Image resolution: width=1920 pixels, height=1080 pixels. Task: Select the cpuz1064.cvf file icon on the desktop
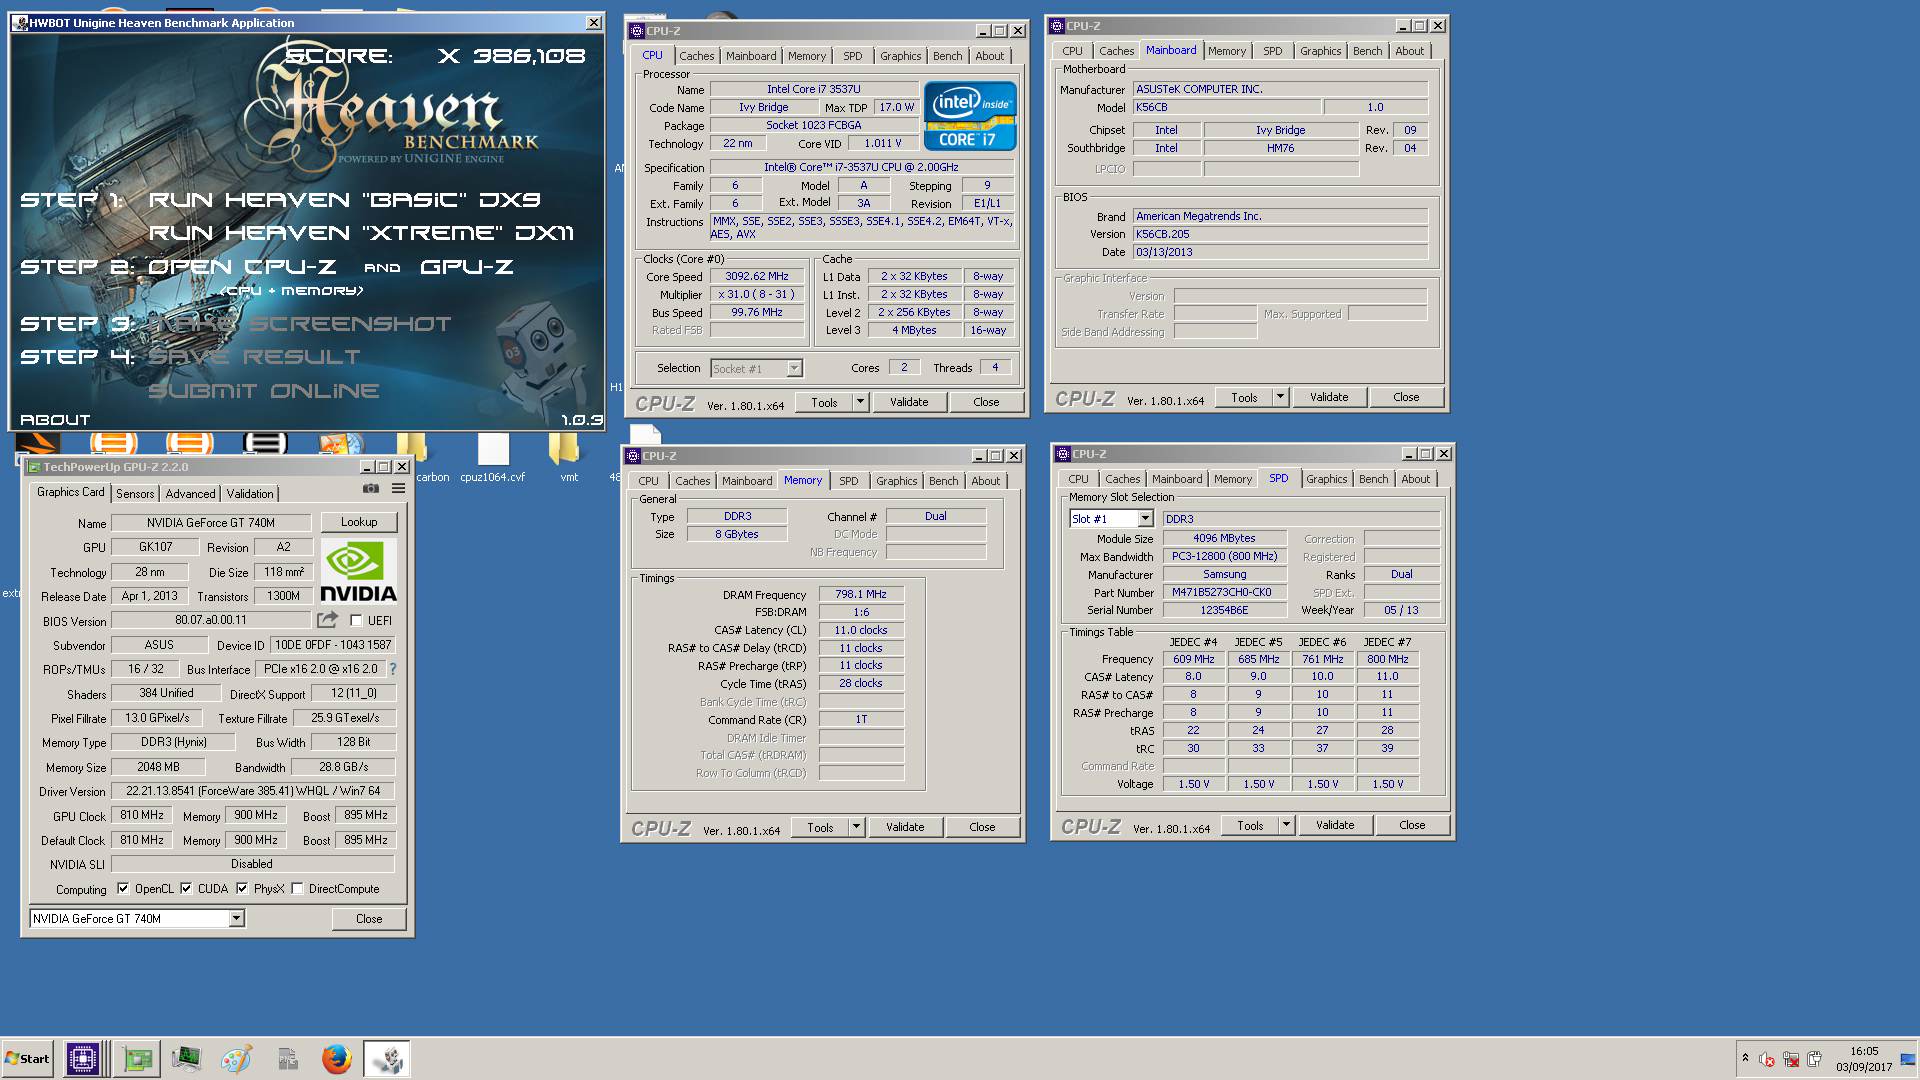click(x=493, y=450)
